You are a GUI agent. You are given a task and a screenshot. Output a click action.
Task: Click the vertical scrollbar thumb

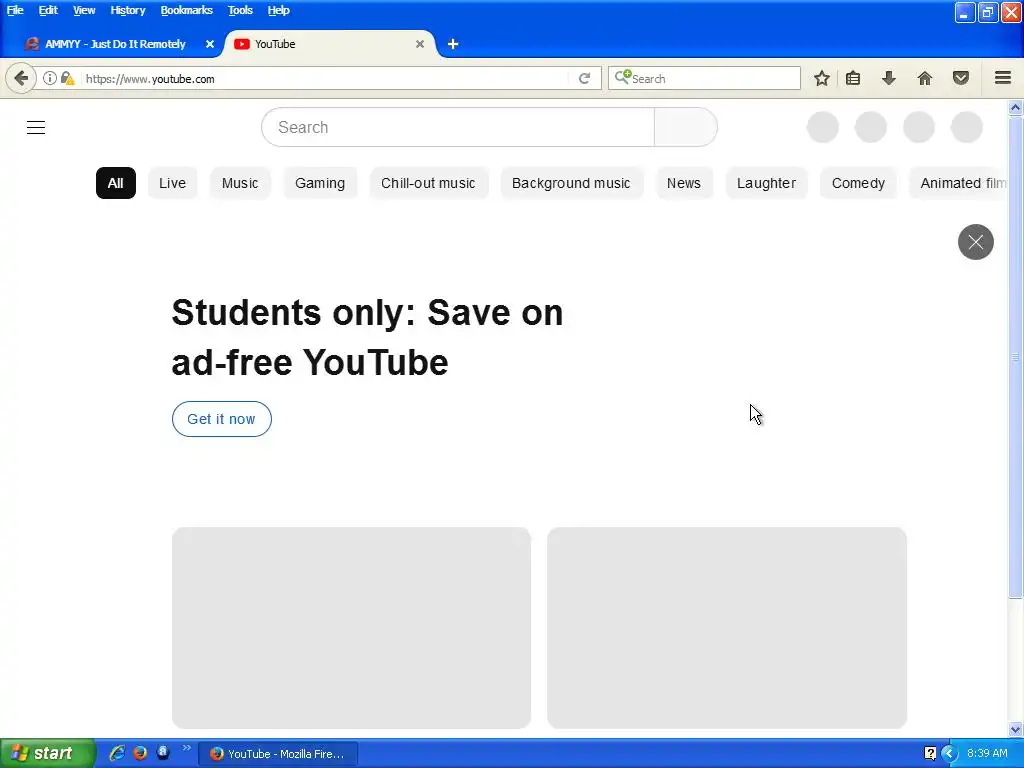1015,357
